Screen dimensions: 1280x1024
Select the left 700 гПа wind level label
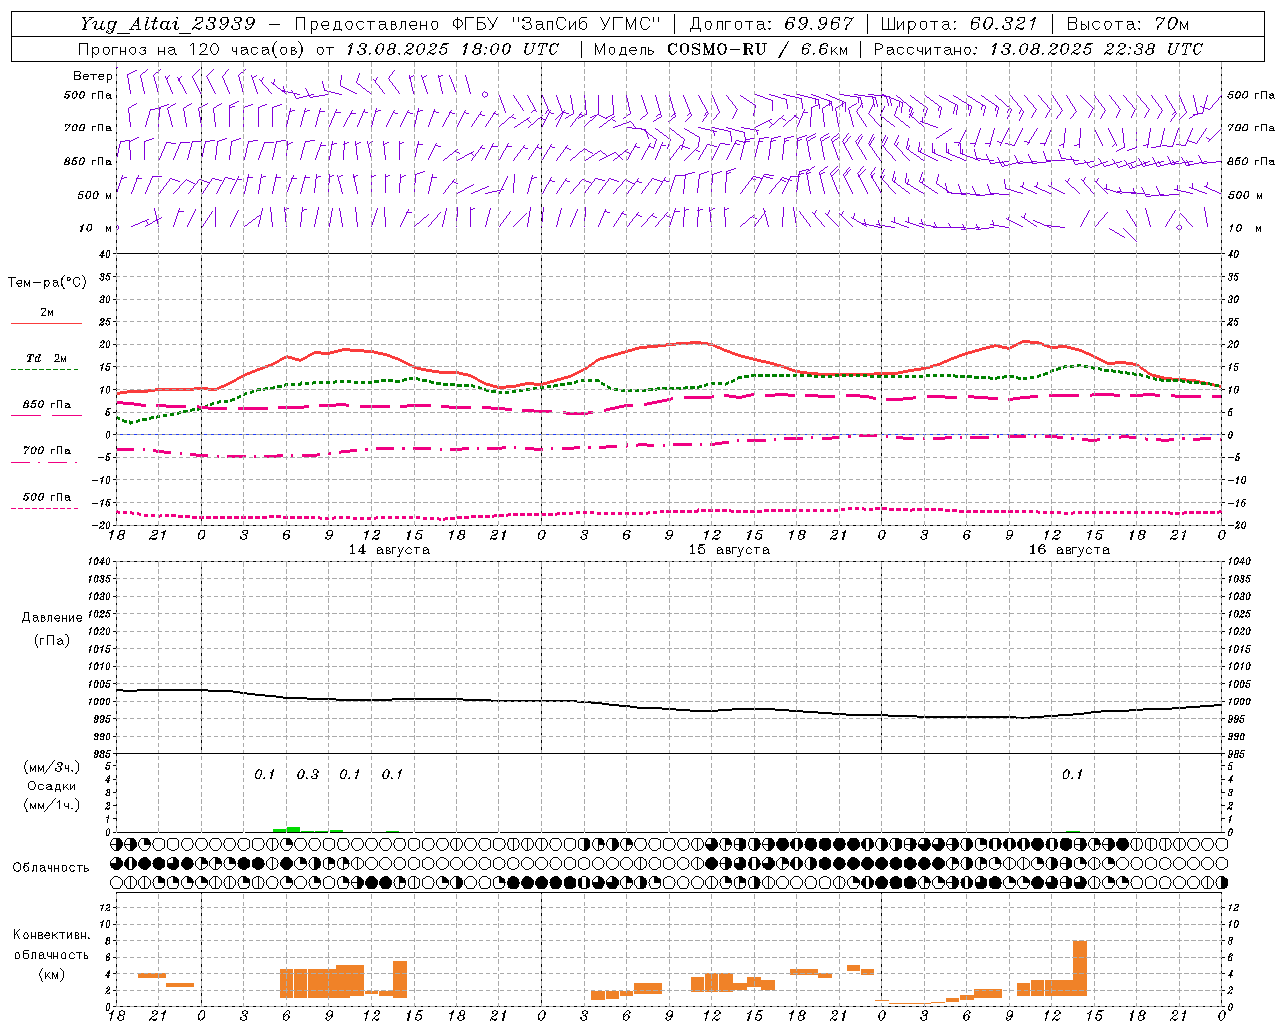(x=88, y=128)
